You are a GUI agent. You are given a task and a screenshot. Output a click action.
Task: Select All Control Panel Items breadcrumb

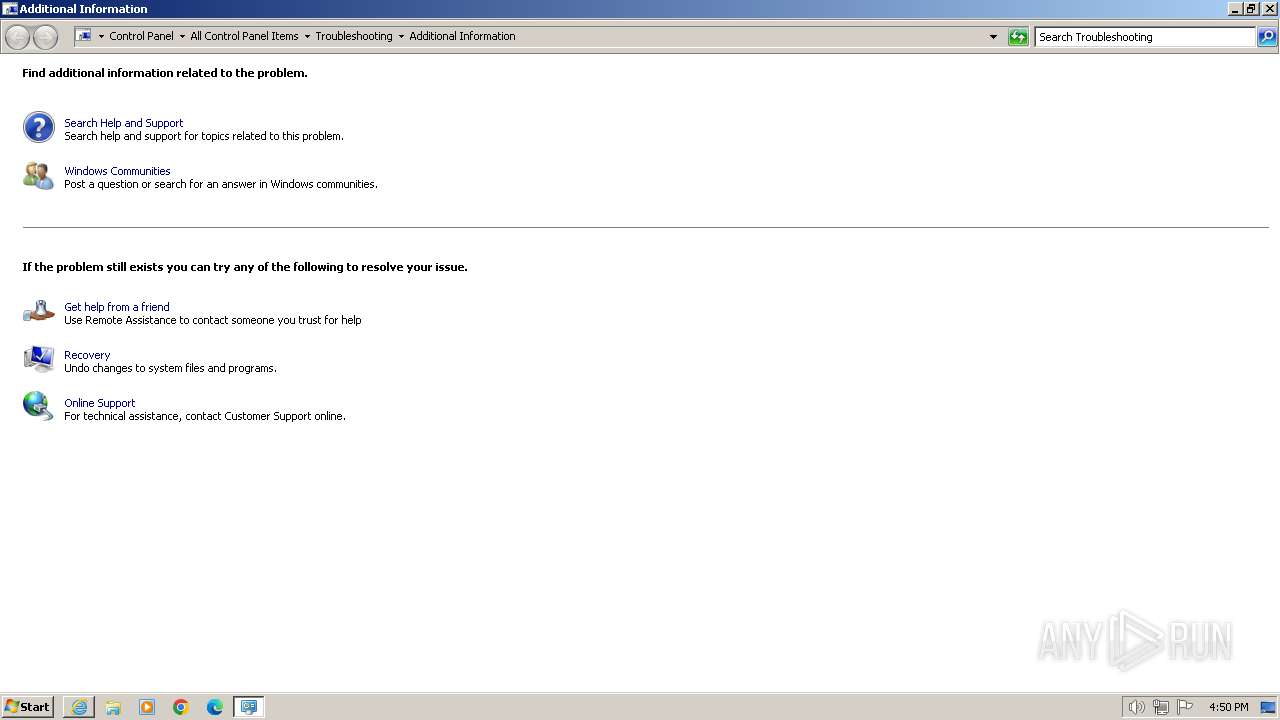[x=244, y=36]
